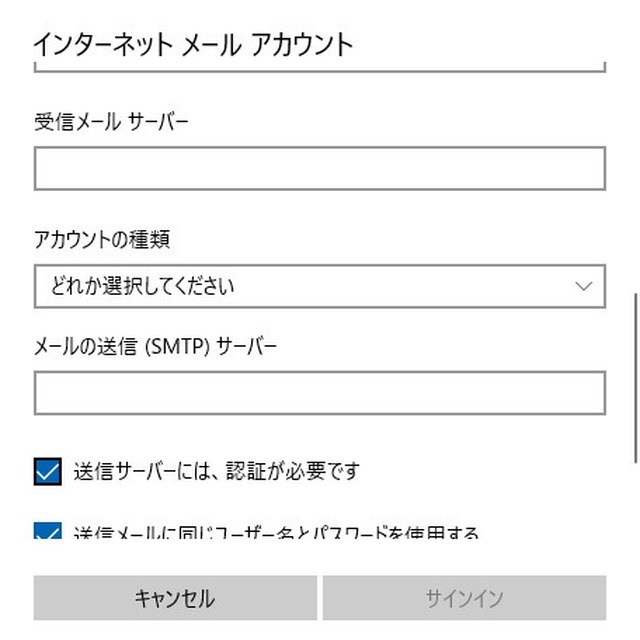640x640 pixels.
Task: Click the scrollbar track above the thumb
Action: pos(636,150)
